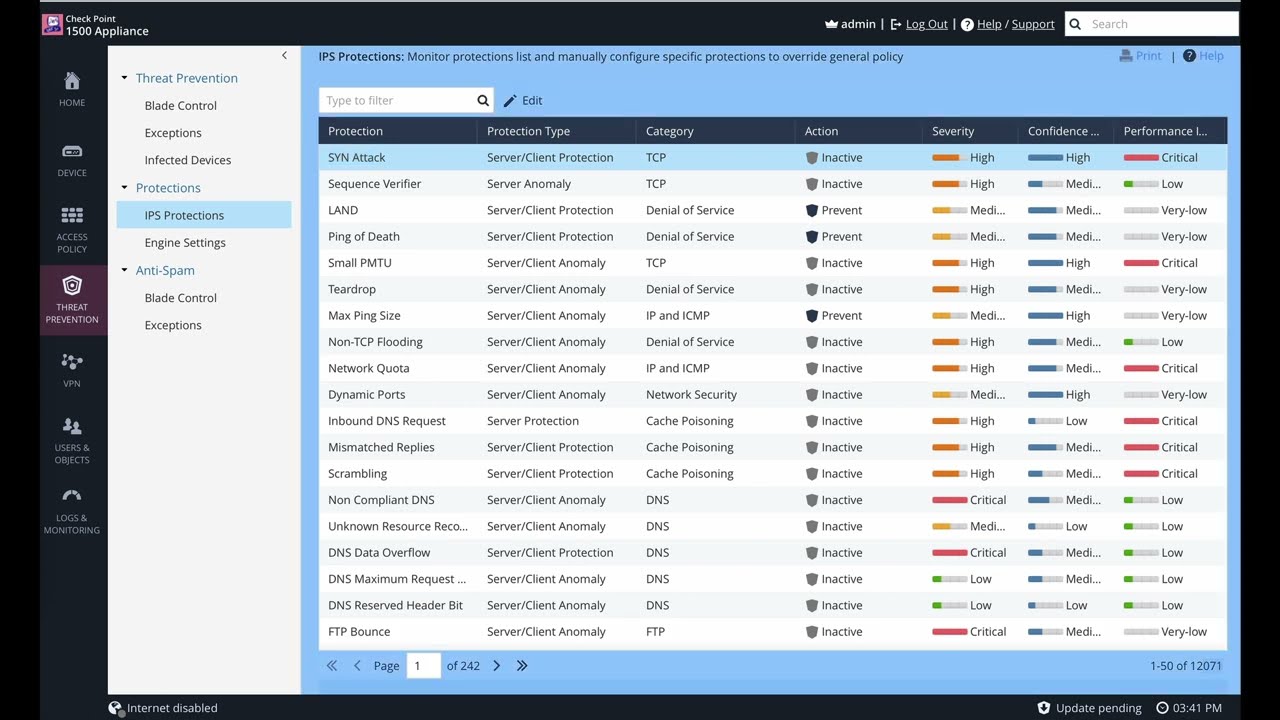Collapse the navigation panel chevron
Image resolution: width=1280 pixels, height=720 pixels.
point(284,56)
